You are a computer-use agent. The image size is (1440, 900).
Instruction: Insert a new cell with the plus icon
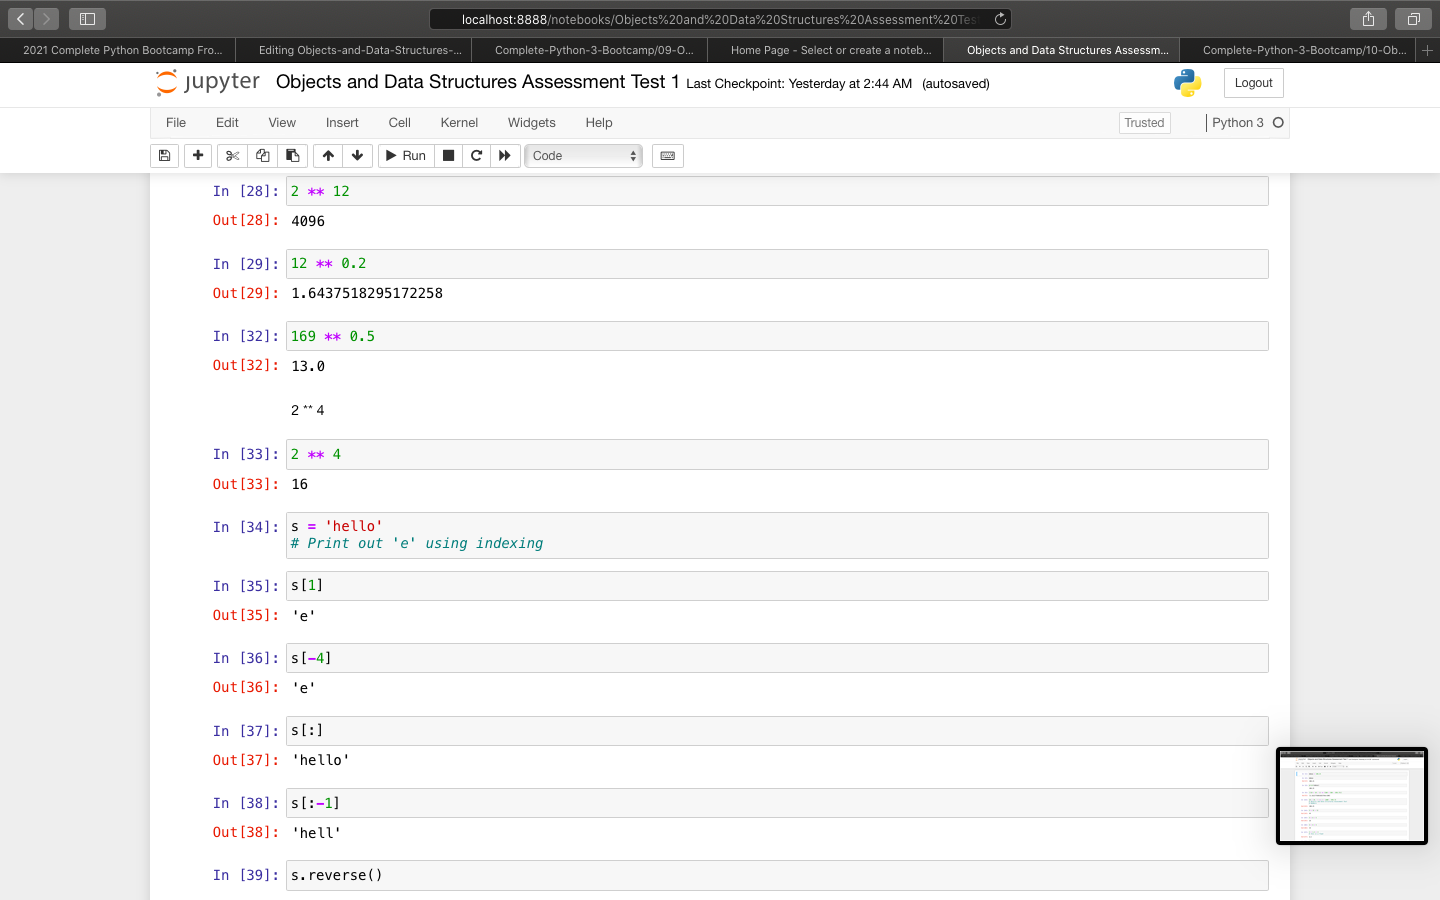tap(197, 155)
